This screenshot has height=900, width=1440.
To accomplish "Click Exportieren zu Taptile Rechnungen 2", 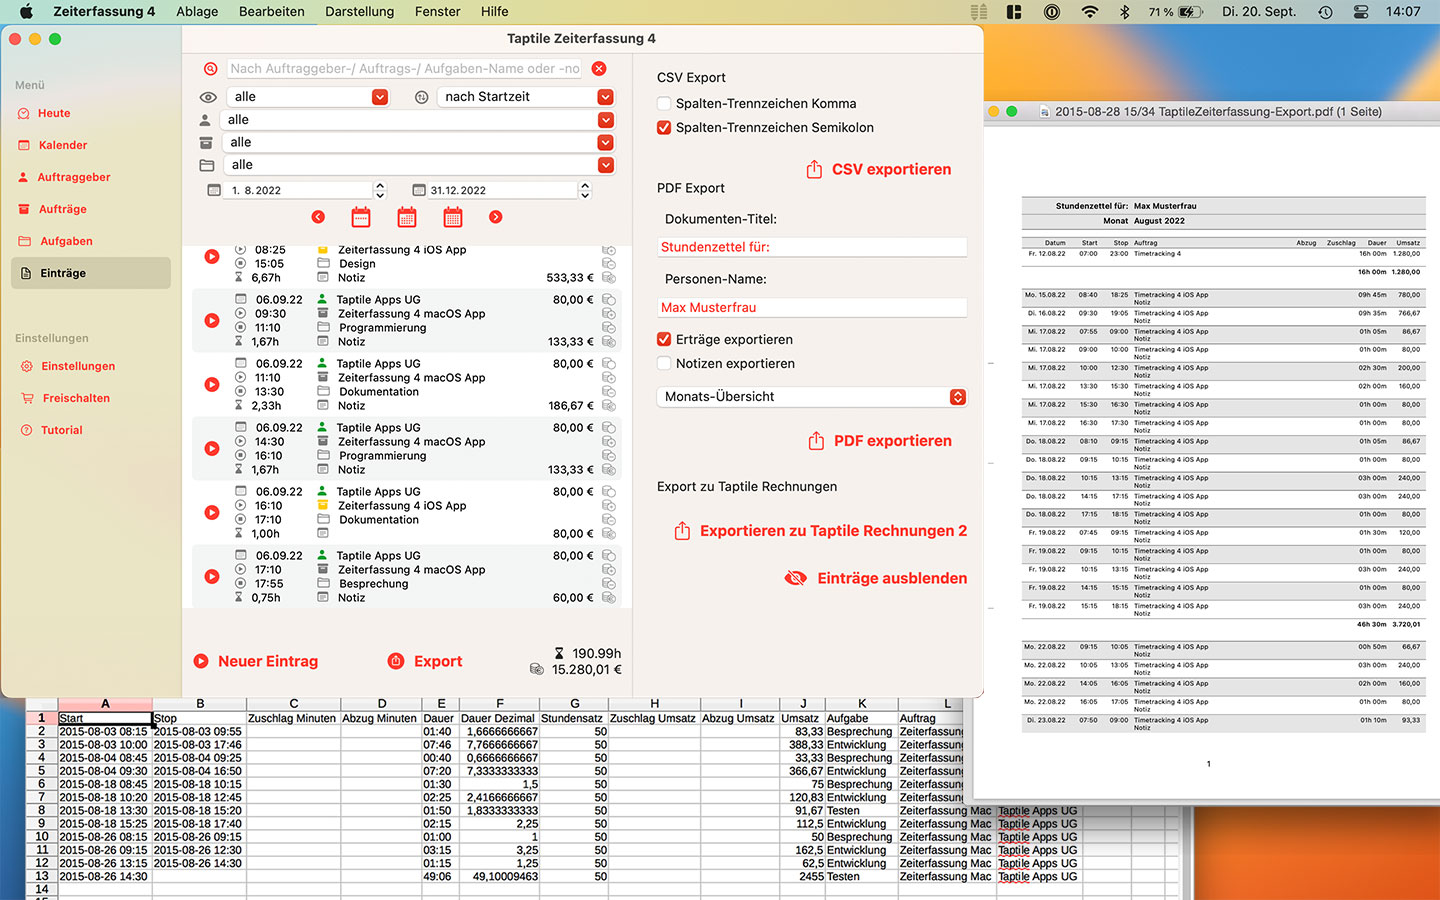I will coord(820,531).
